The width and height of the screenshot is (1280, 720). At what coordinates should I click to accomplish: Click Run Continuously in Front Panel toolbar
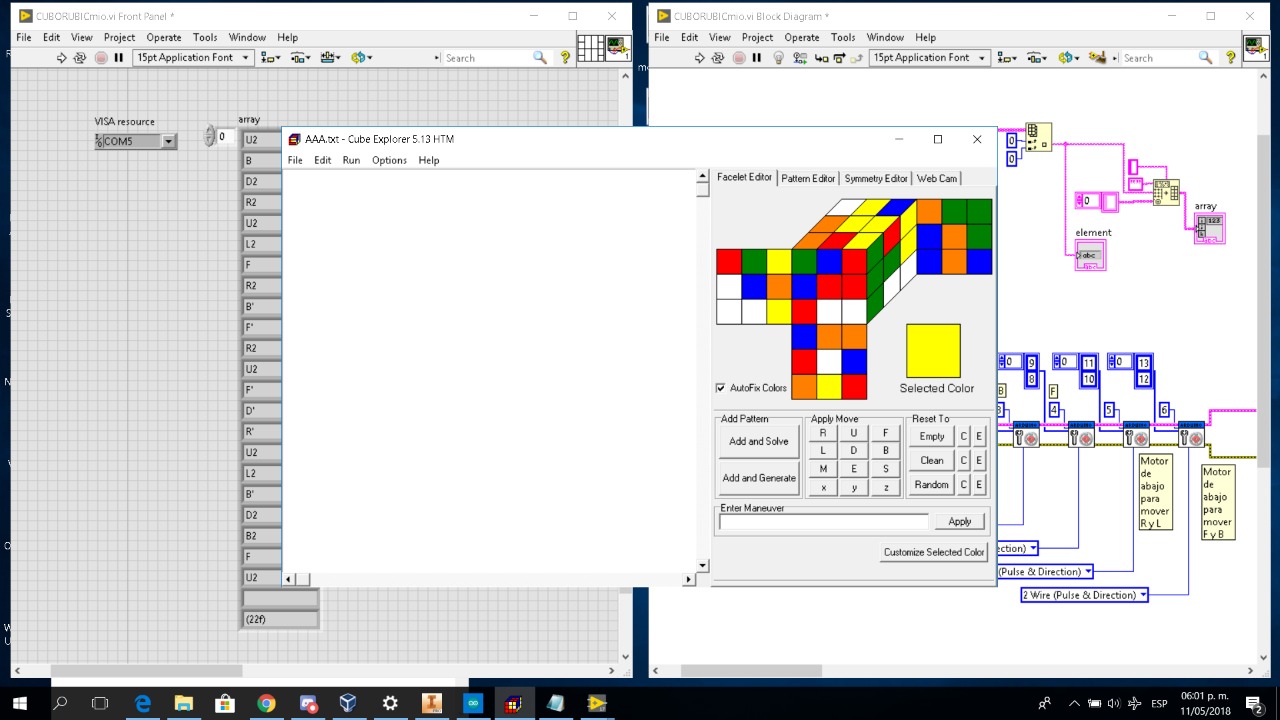(80, 58)
